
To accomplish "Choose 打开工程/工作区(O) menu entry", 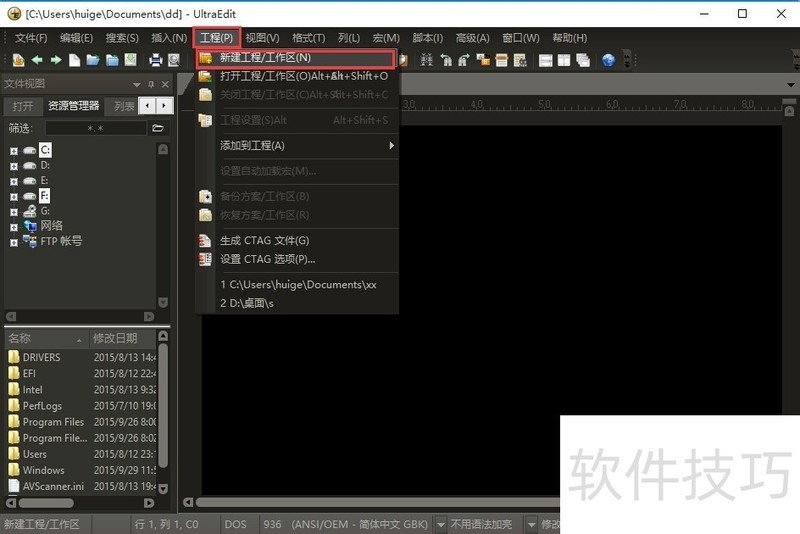I will pyautogui.click(x=296, y=77).
